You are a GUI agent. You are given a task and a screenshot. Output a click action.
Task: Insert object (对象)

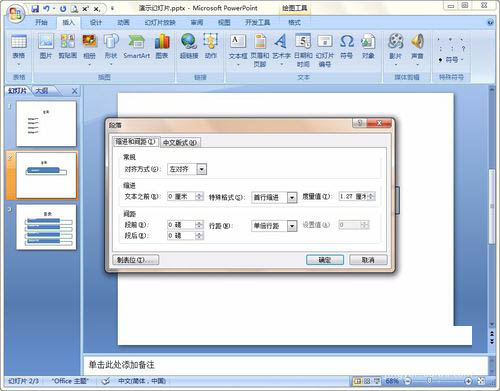click(368, 47)
